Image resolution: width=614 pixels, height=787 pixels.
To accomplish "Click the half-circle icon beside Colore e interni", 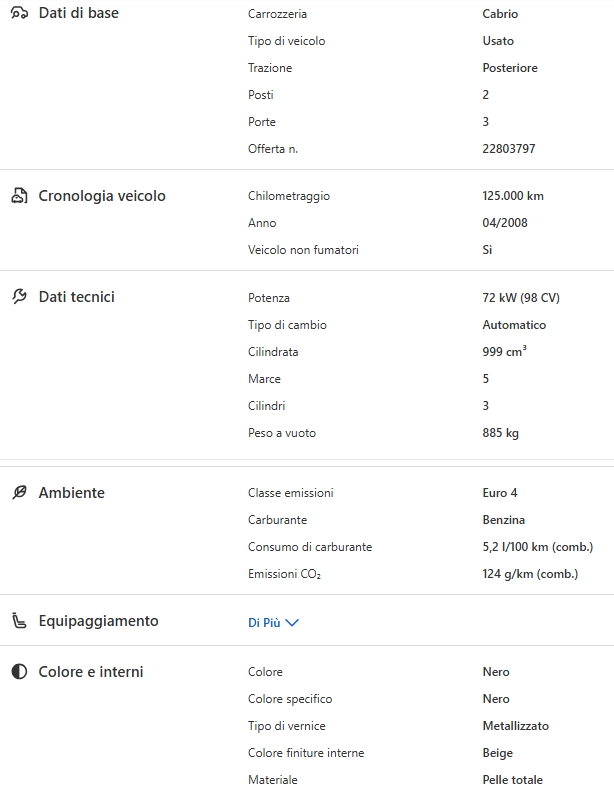I will [x=19, y=672].
